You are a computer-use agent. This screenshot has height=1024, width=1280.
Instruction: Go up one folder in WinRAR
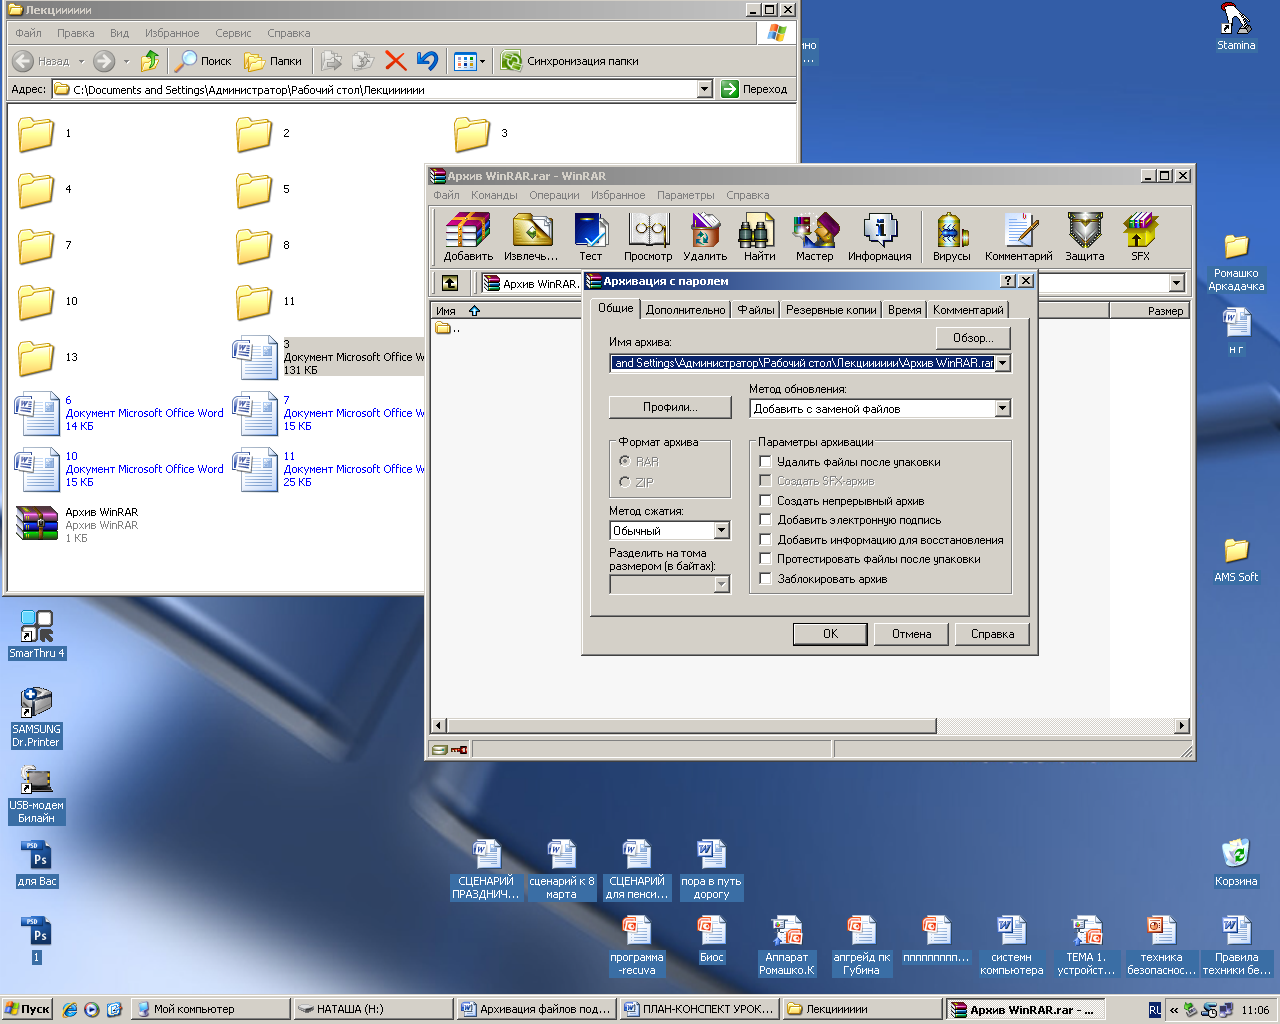click(450, 283)
